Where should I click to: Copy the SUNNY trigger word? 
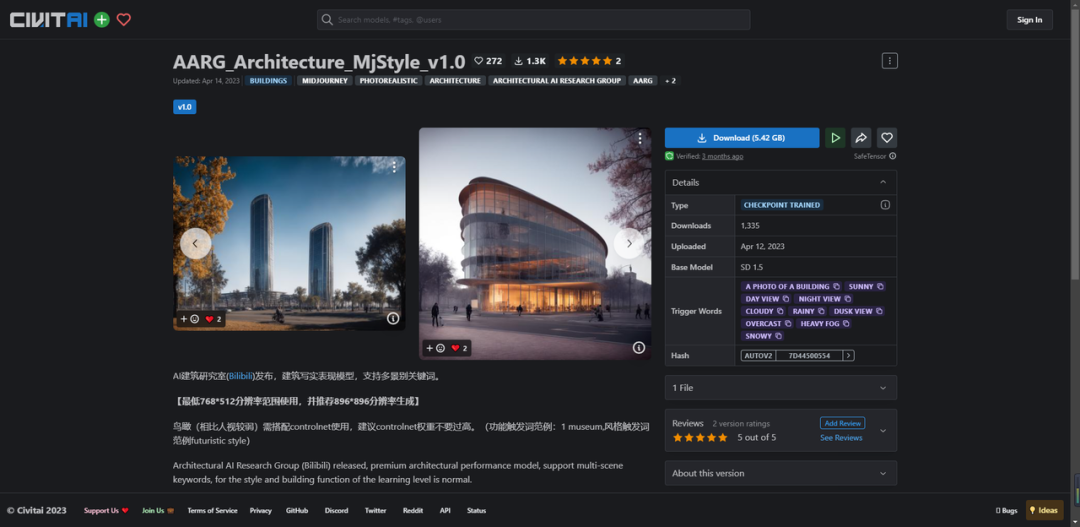[x=880, y=287]
